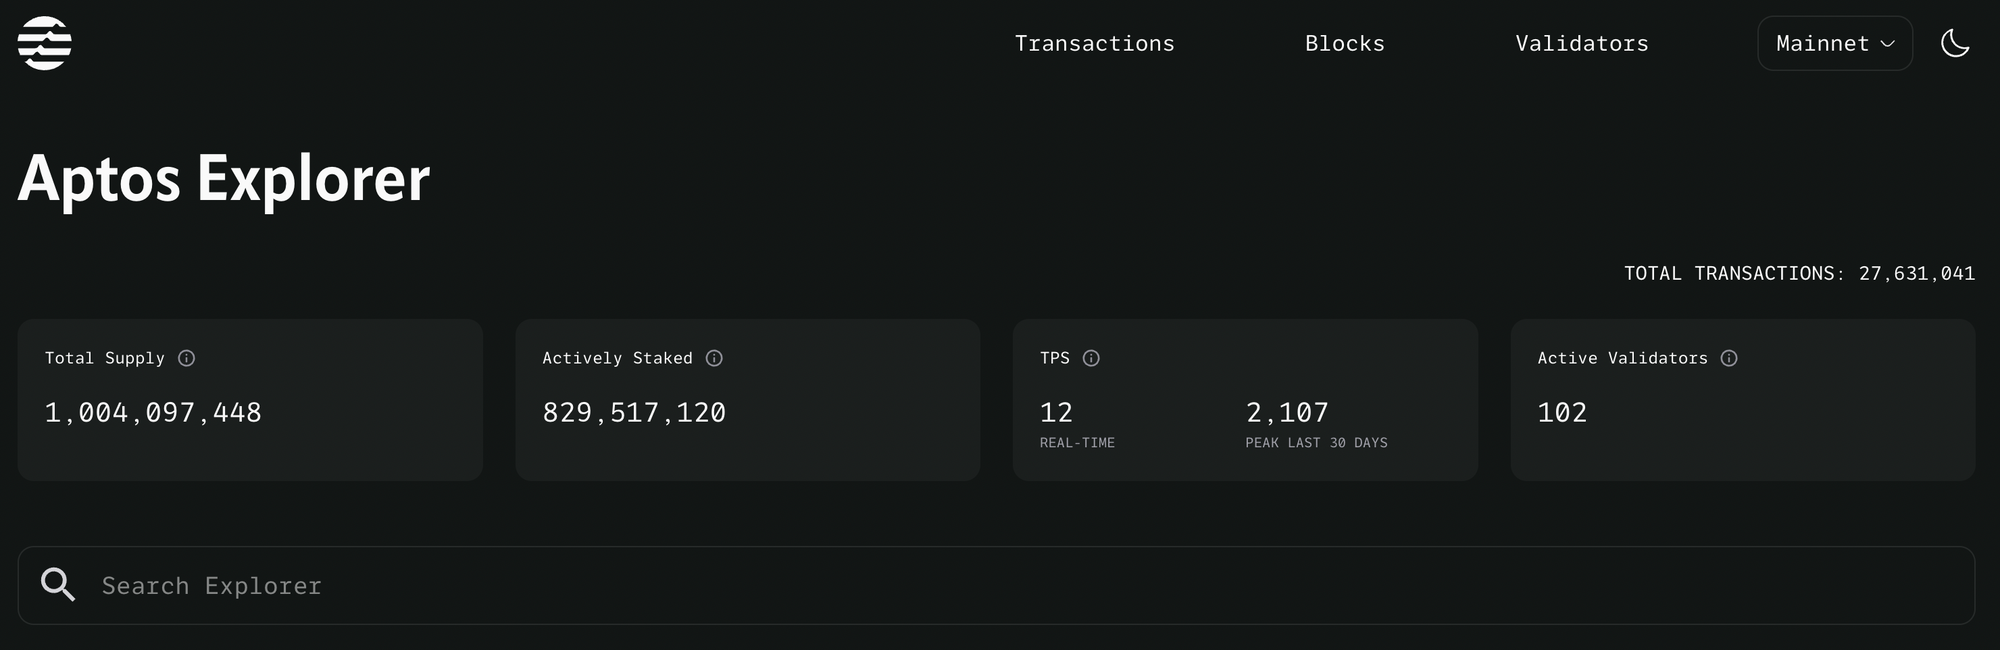
Task: Open the Transactions menu item
Action: tap(1094, 44)
